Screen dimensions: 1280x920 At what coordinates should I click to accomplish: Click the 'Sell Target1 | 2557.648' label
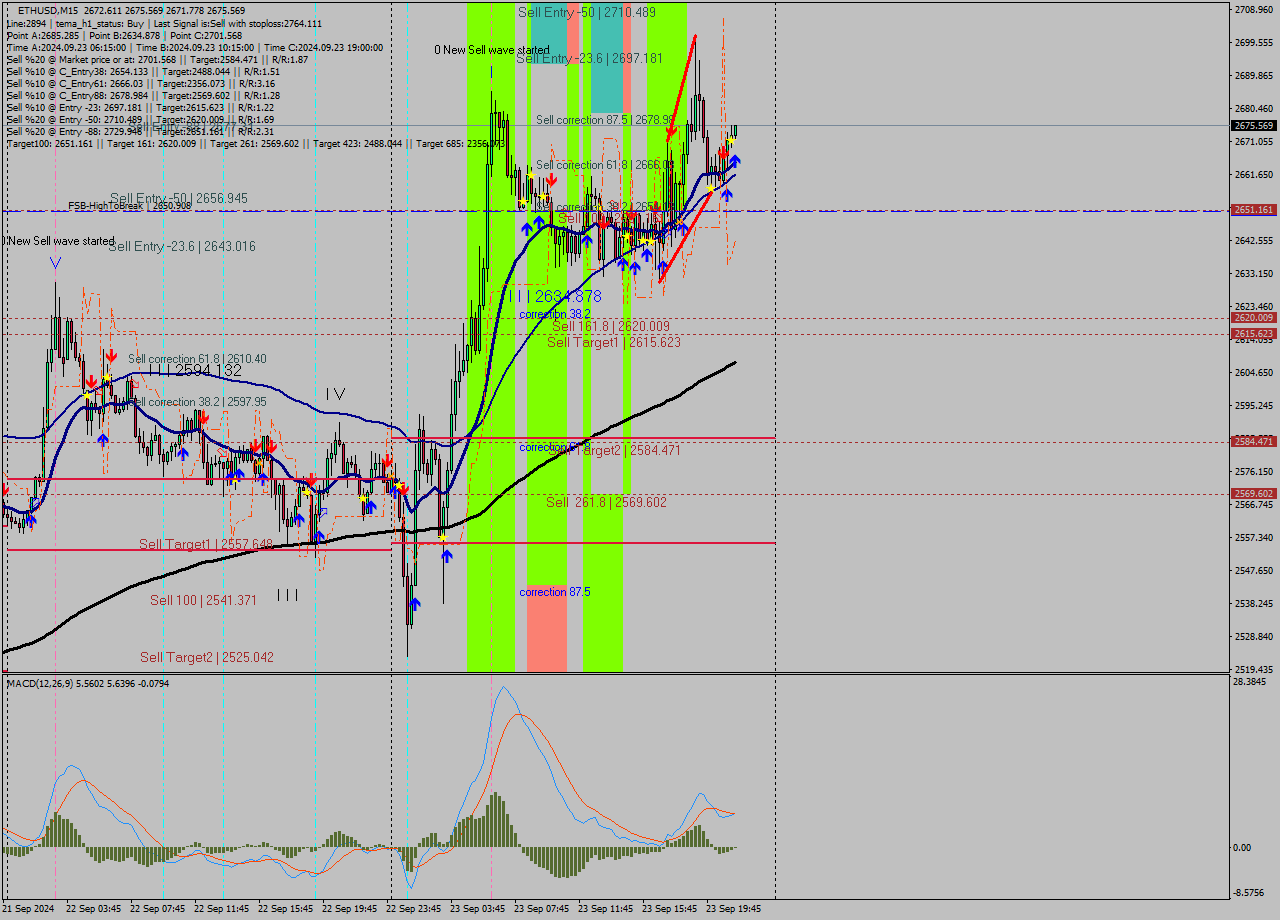click(x=205, y=544)
